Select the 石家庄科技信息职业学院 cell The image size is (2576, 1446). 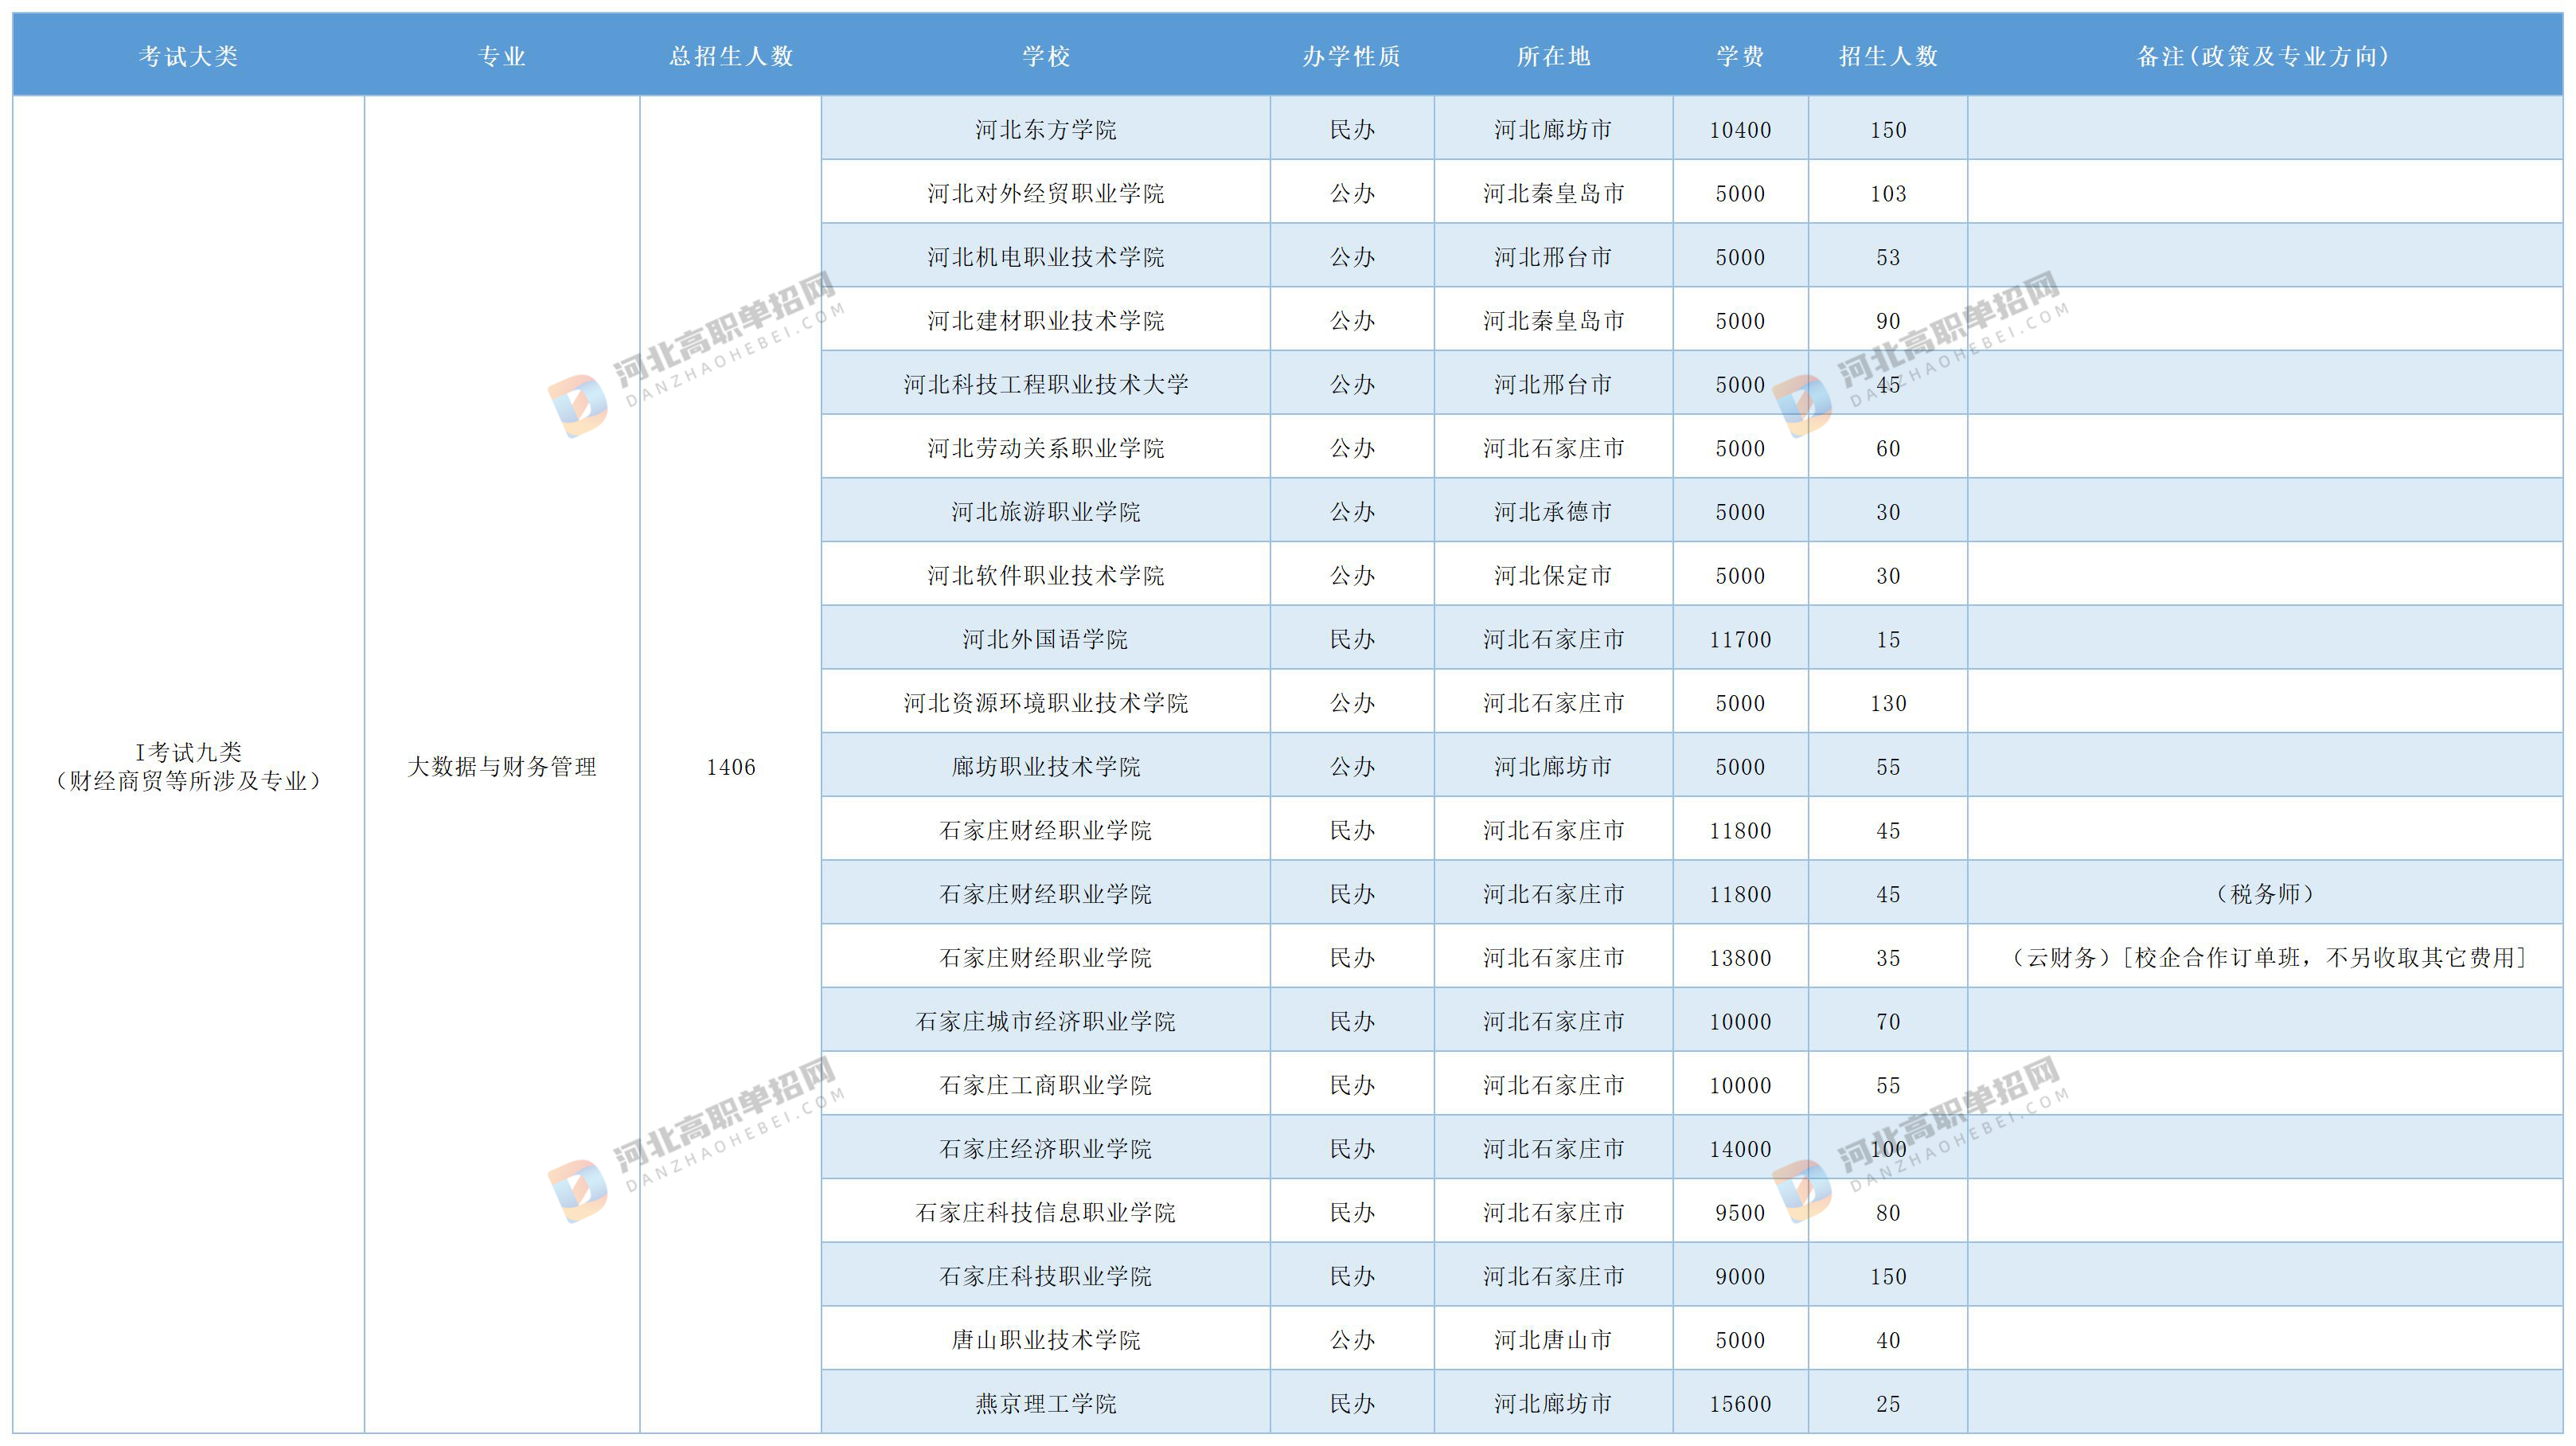click(1046, 1212)
